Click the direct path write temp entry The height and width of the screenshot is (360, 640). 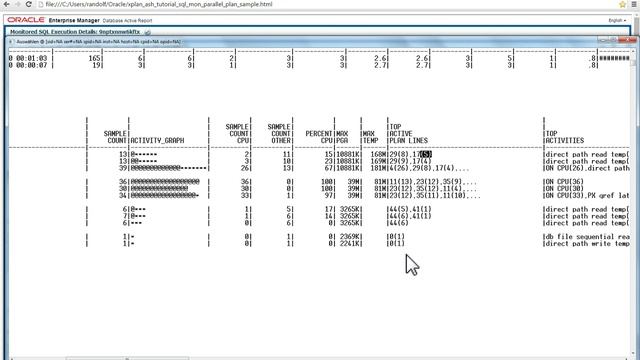[587, 243]
